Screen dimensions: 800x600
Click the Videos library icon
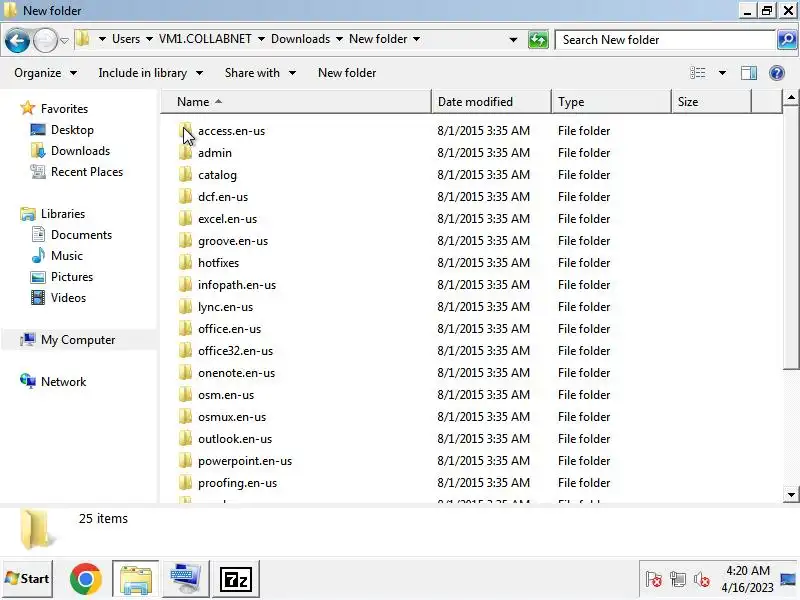click(38, 297)
